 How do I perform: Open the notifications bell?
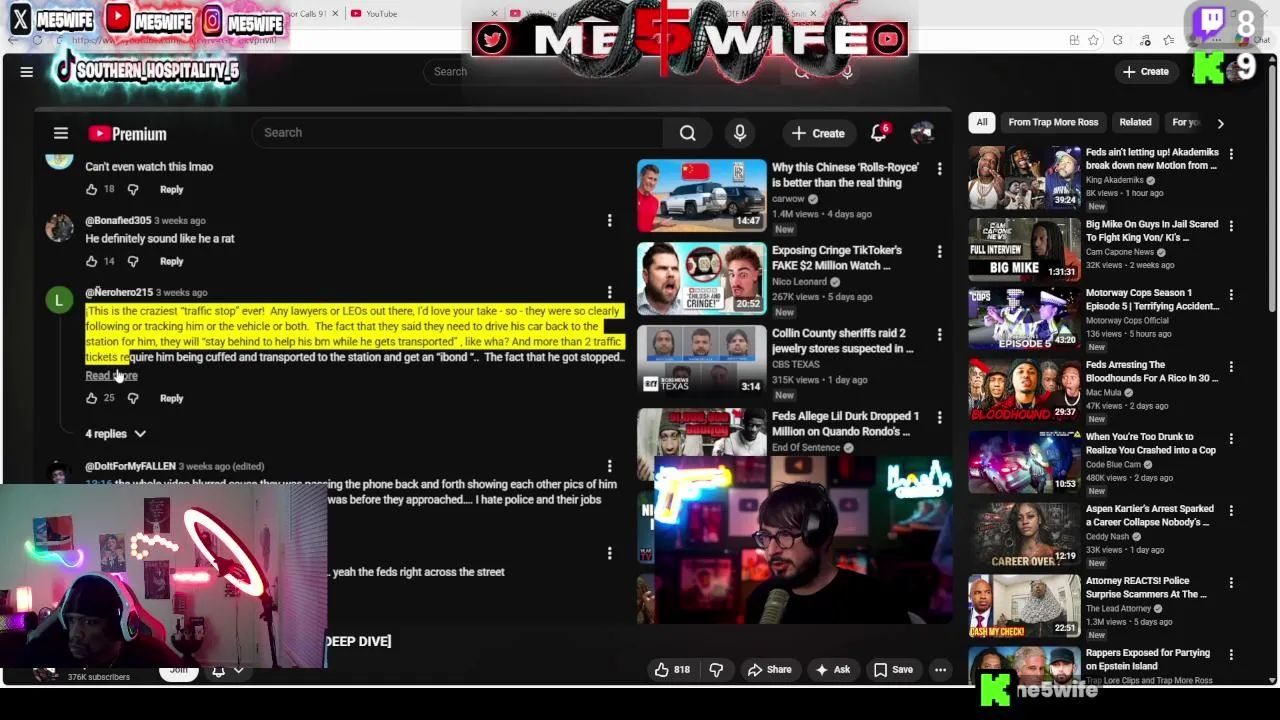click(879, 133)
